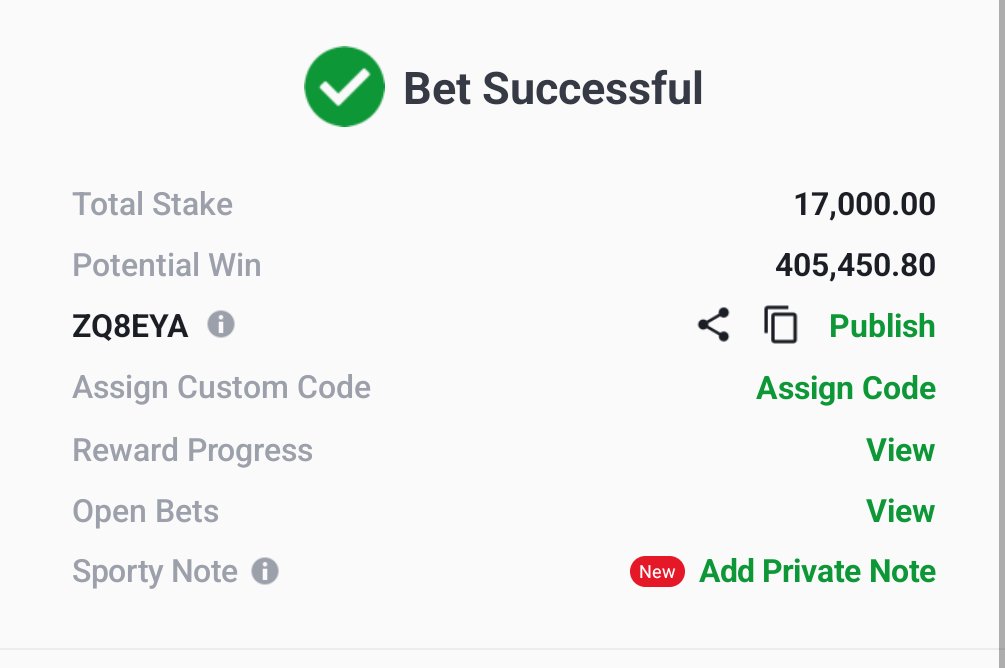View Reward Progress
The width and height of the screenshot is (1005, 668).
[x=901, y=449]
